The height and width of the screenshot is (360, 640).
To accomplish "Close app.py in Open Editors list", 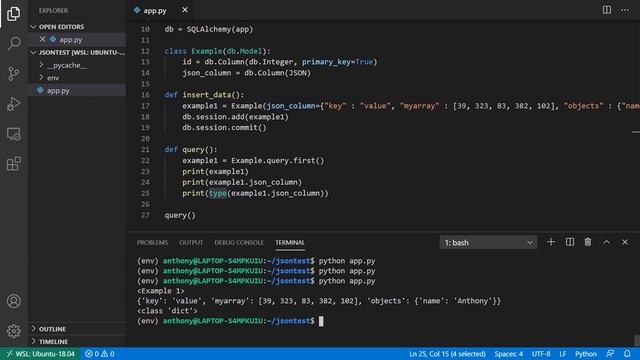I will coord(42,39).
